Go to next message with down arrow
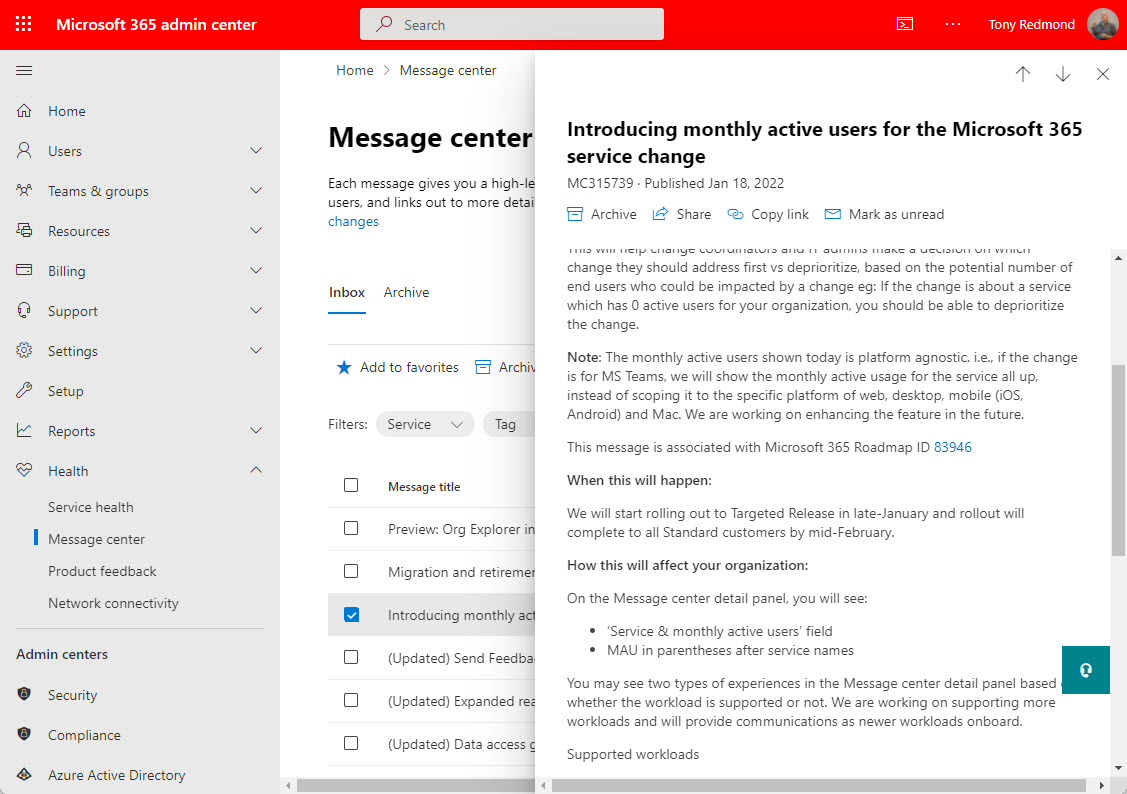The image size is (1127, 794). click(x=1063, y=74)
